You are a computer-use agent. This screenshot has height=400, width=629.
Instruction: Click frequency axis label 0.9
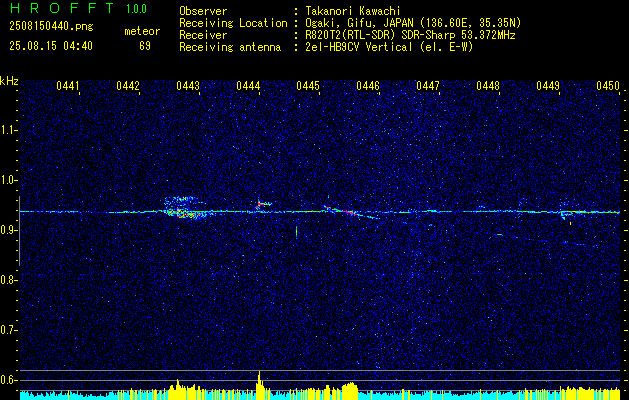[8, 230]
